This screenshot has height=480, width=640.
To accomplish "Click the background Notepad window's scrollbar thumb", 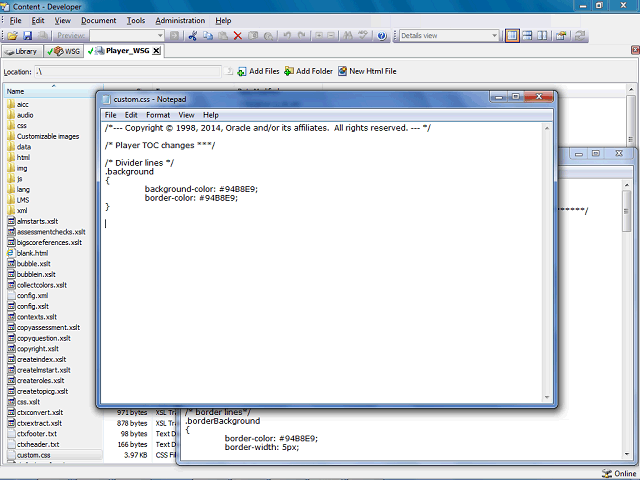I will [627, 211].
